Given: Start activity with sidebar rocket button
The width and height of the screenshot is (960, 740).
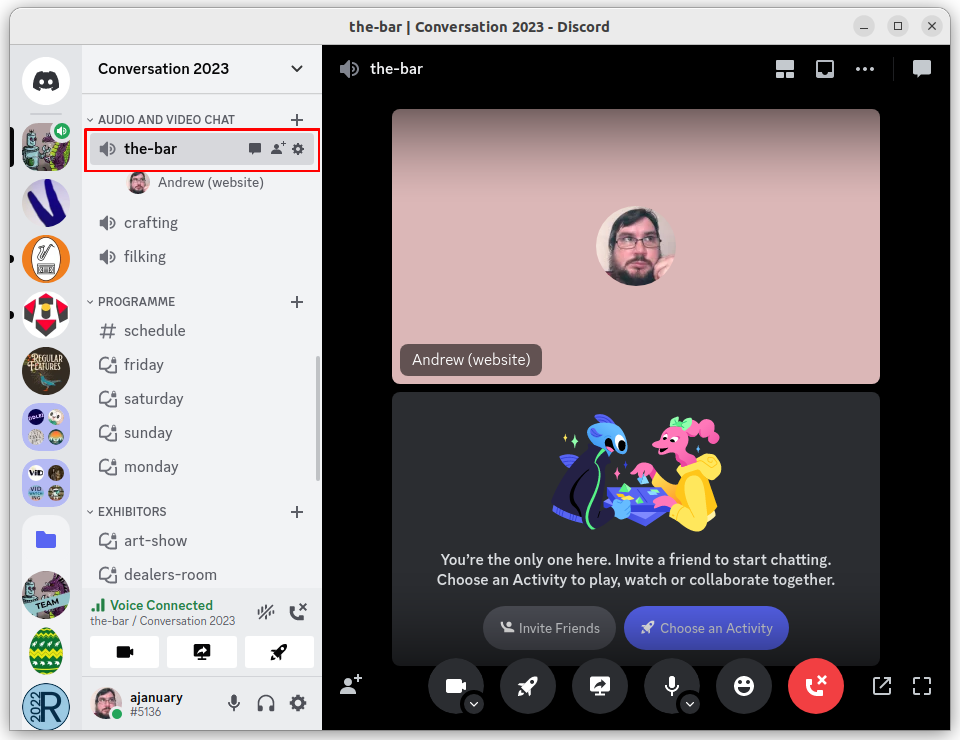Looking at the screenshot, I should (x=279, y=652).
